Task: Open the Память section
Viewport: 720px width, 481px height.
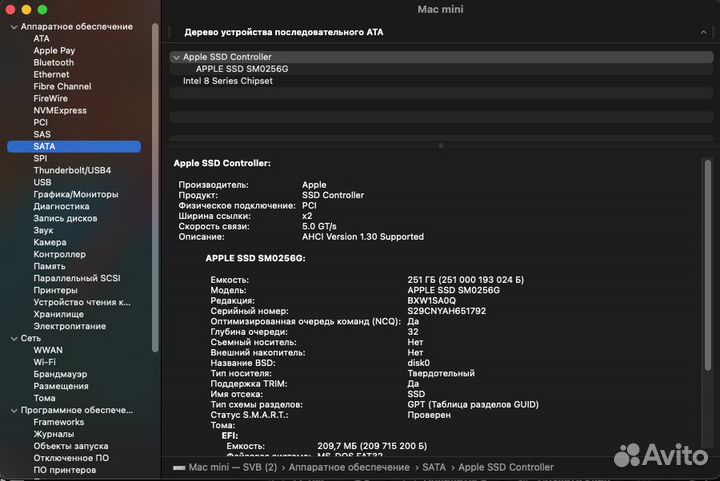Action: [49, 266]
